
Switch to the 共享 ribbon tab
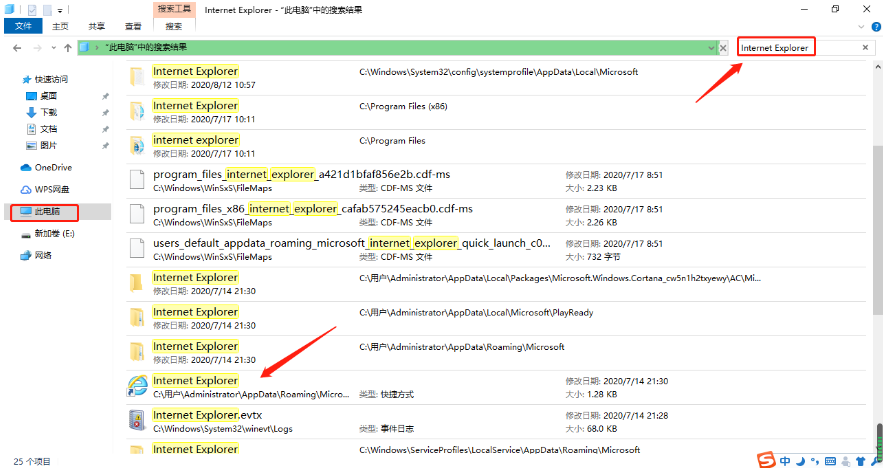click(x=96, y=26)
